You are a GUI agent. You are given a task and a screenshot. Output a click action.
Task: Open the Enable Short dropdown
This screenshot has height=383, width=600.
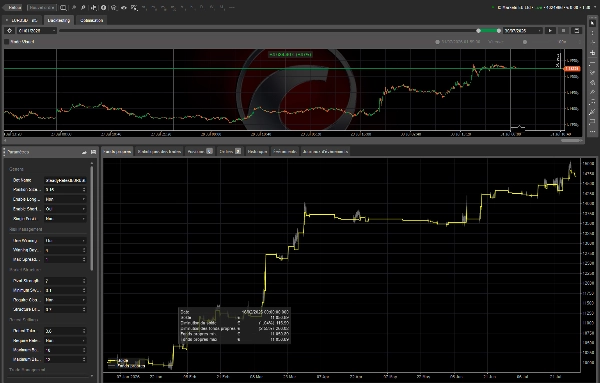click(x=65, y=209)
